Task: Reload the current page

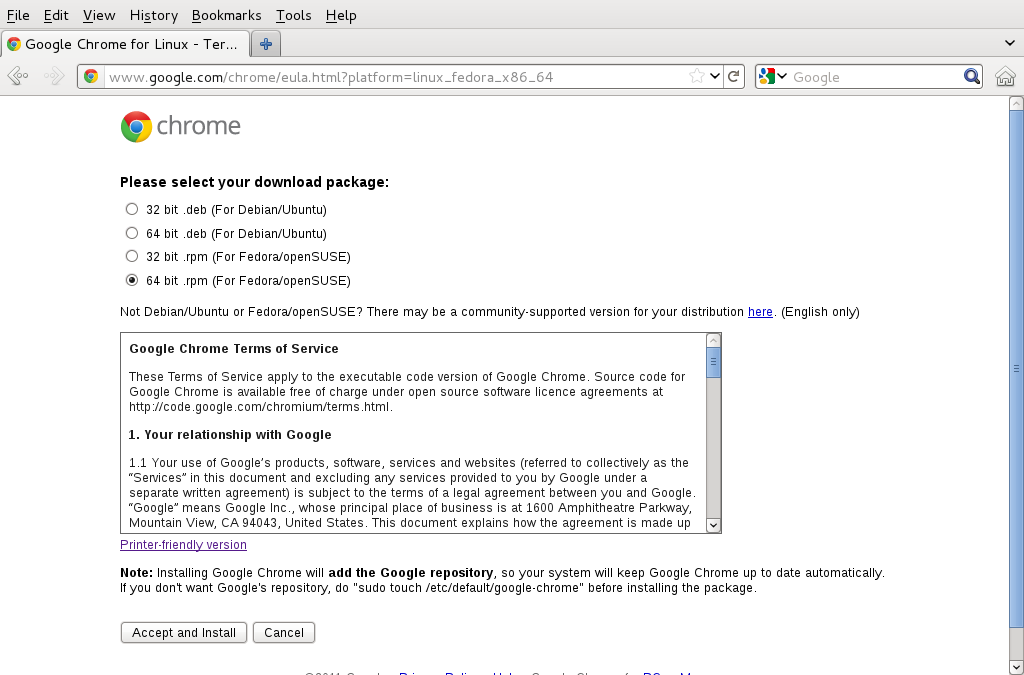Action: click(x=734, y=77)
